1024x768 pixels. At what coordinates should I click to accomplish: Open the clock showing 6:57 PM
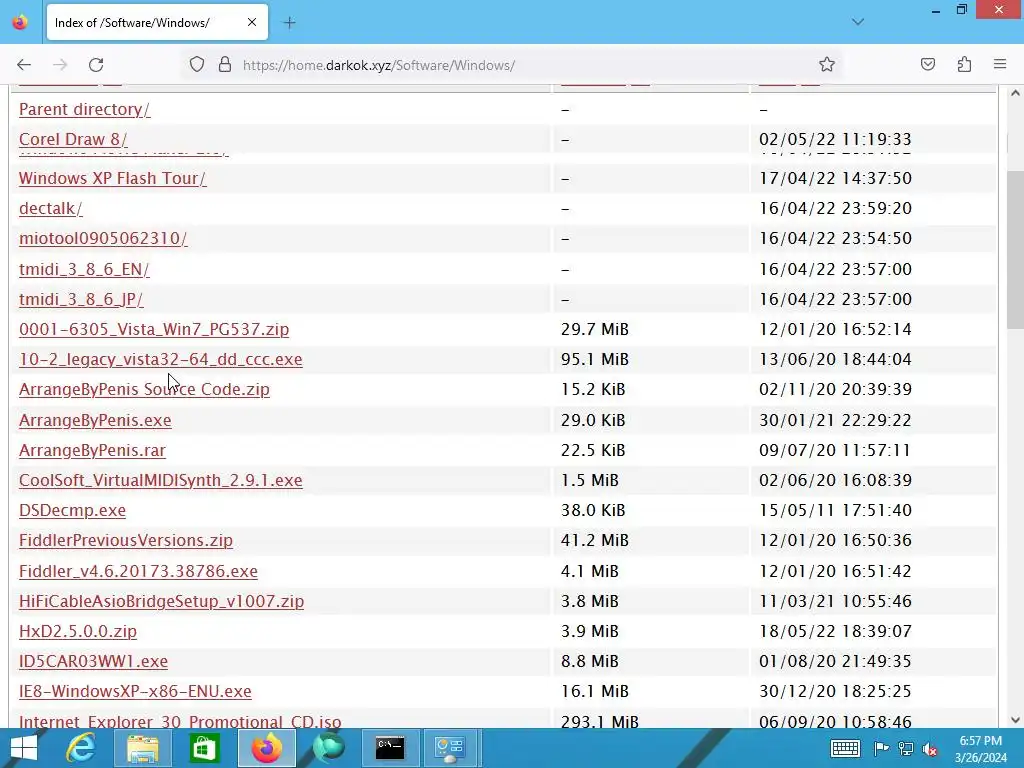point(980,748)
